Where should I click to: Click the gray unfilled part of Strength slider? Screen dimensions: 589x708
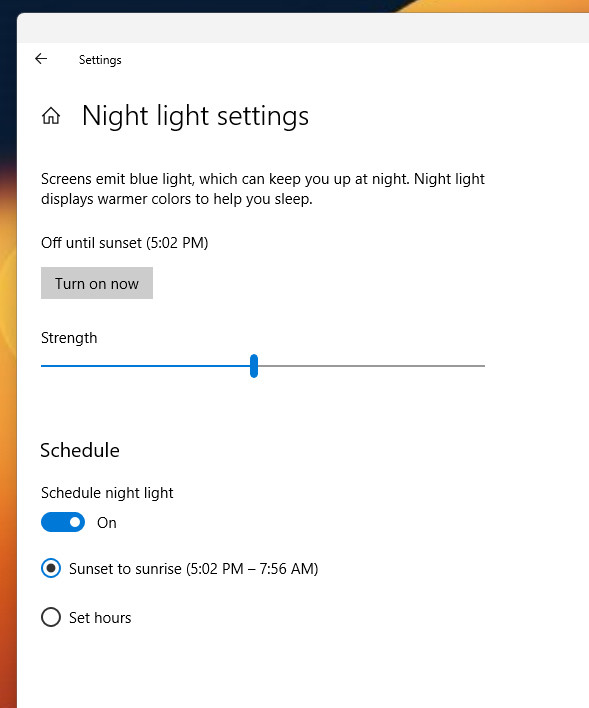371,366
